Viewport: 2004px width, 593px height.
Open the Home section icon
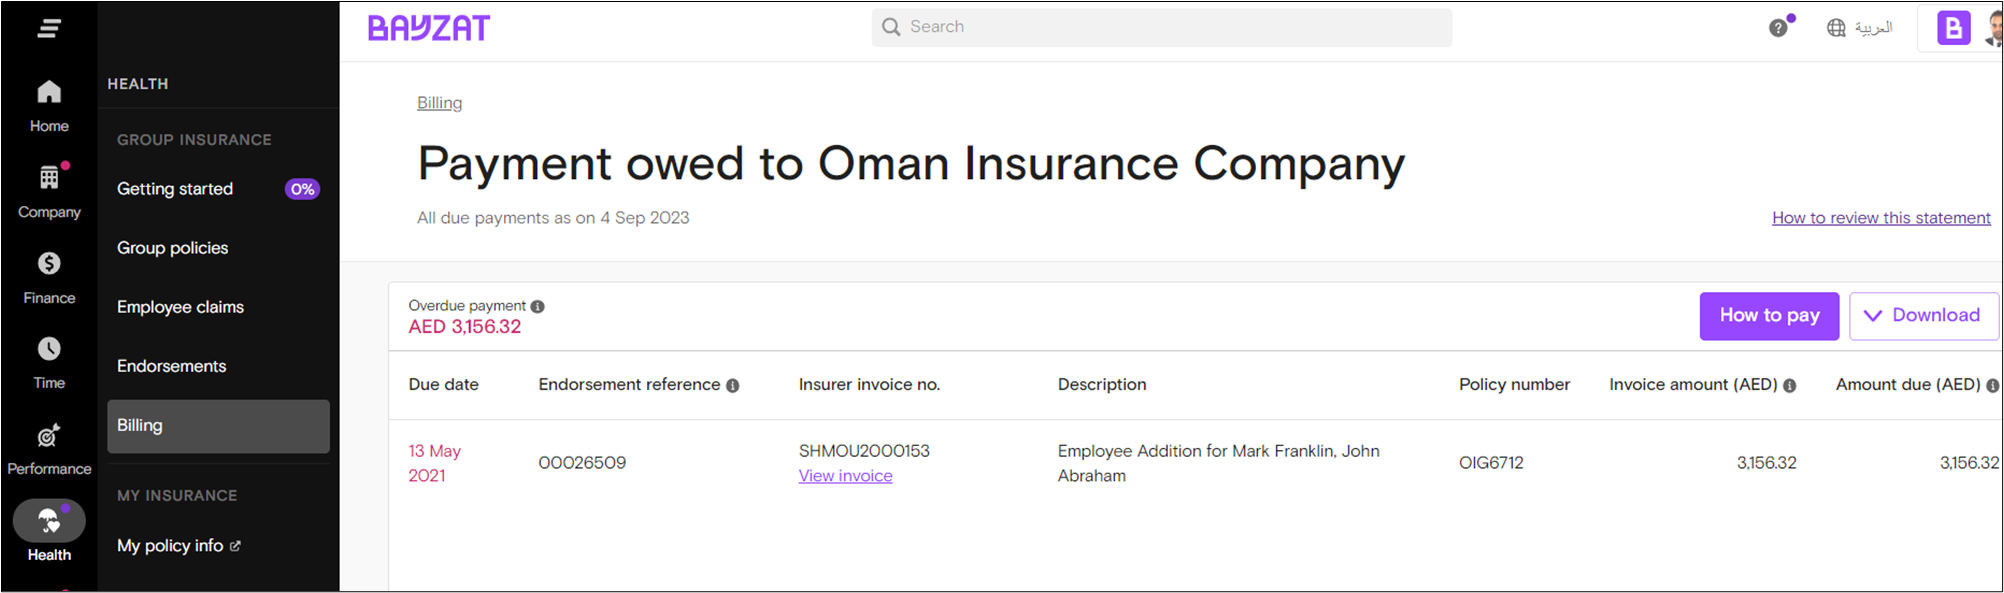[49, 92]
